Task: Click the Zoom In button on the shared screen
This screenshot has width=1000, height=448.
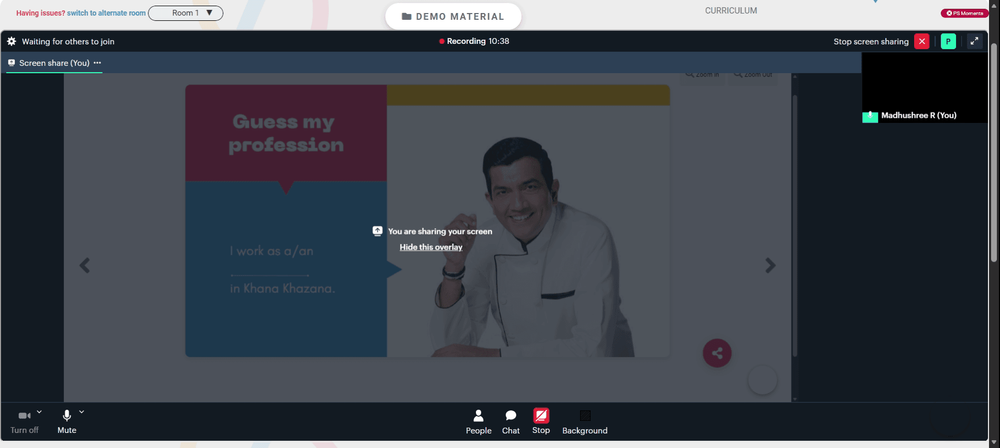Action: pos(702,75)
